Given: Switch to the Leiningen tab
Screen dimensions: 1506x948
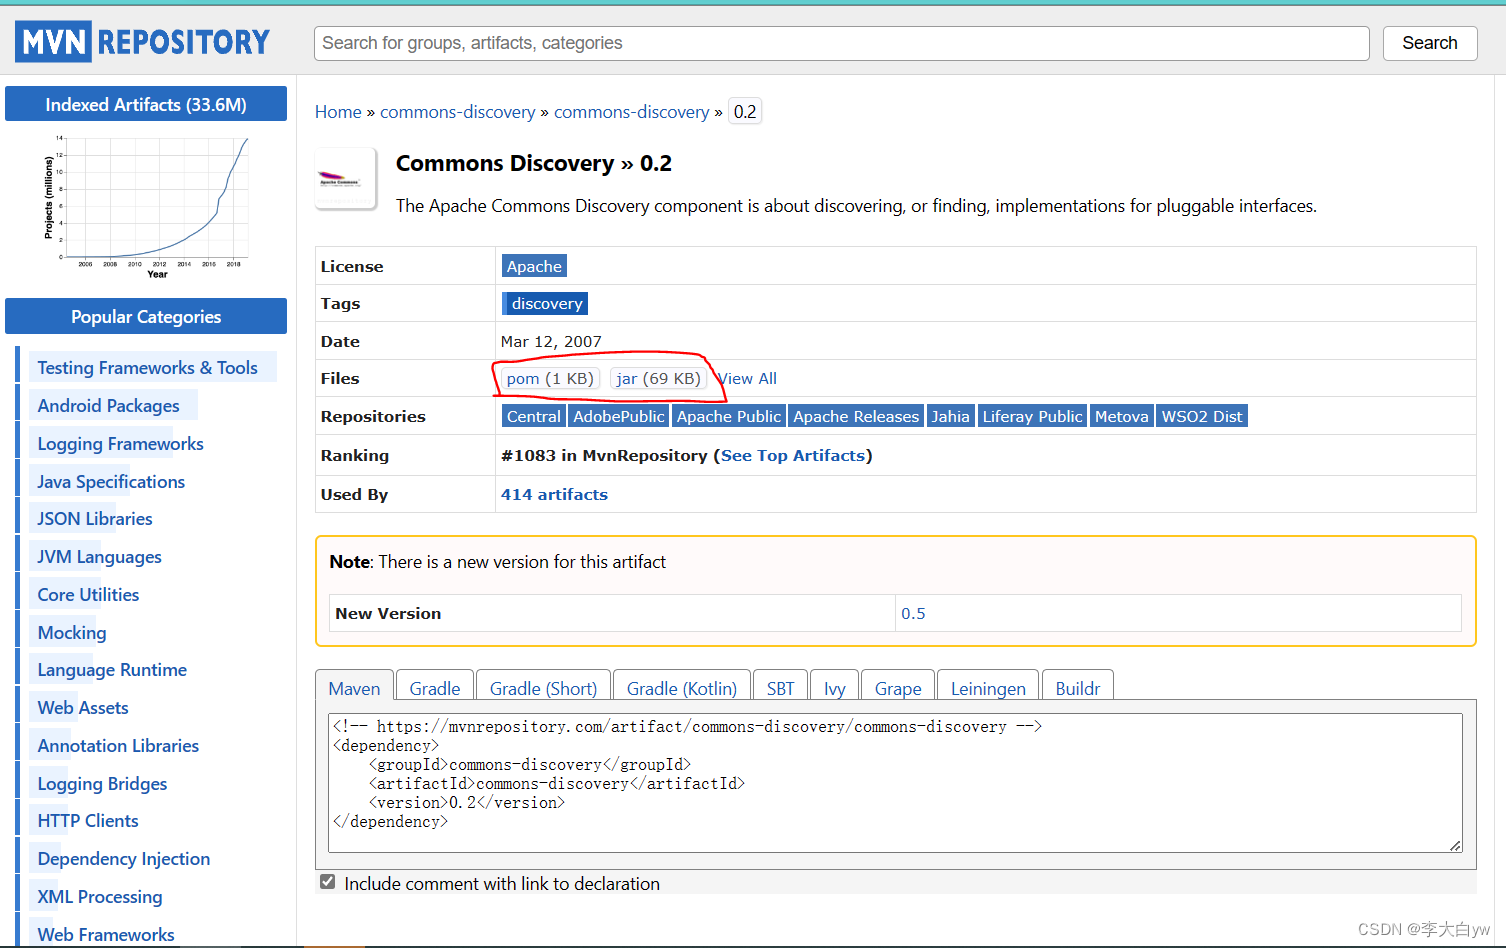Looking at the screenshot, I should click(988, 688).
